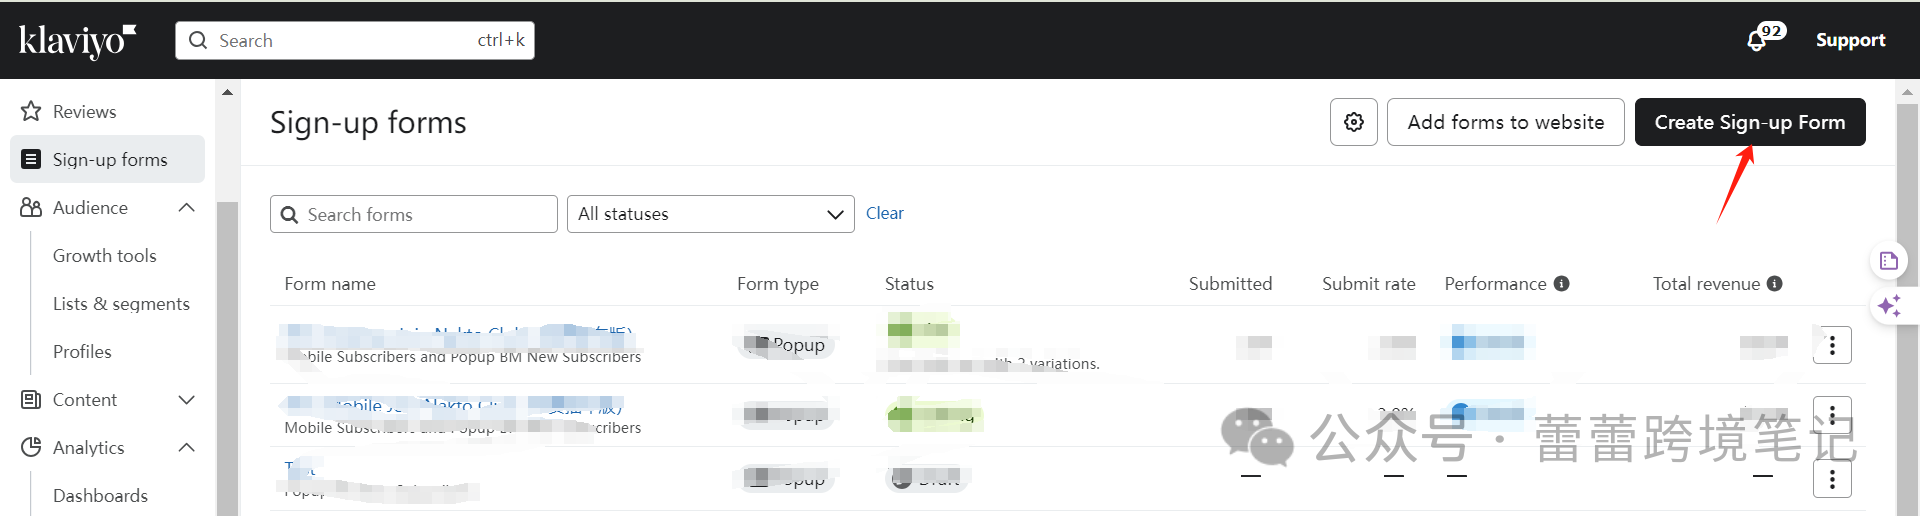Open the first form's three-dot menu
The image size is (1920, 516).
1831,345
